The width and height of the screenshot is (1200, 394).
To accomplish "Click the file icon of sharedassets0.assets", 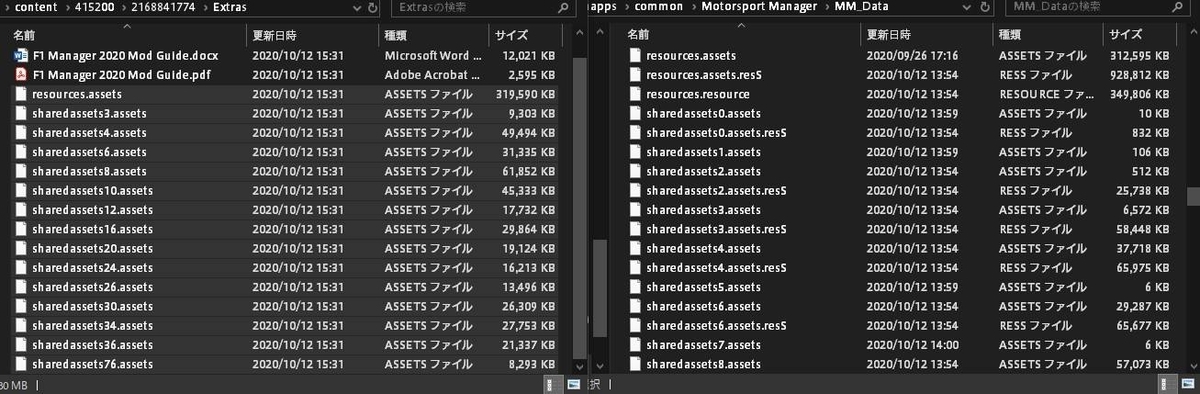I will (x=634, y=113).
